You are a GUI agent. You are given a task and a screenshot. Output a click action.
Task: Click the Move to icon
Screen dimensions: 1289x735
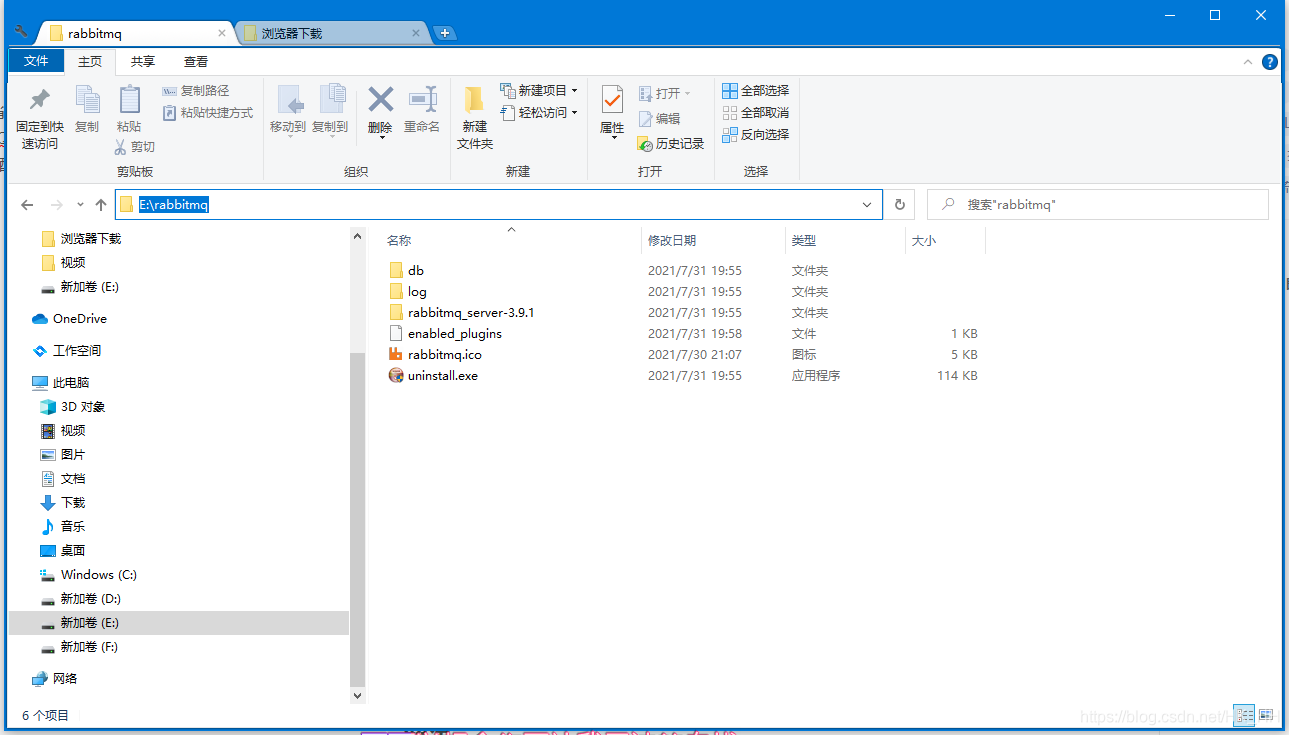(289, 100)
